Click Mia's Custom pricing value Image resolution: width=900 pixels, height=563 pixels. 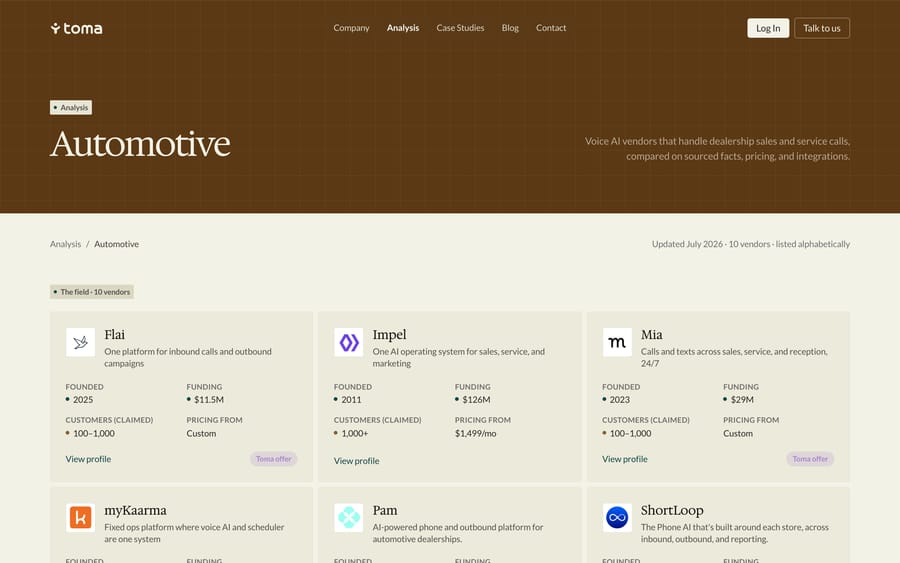[738, 433]
